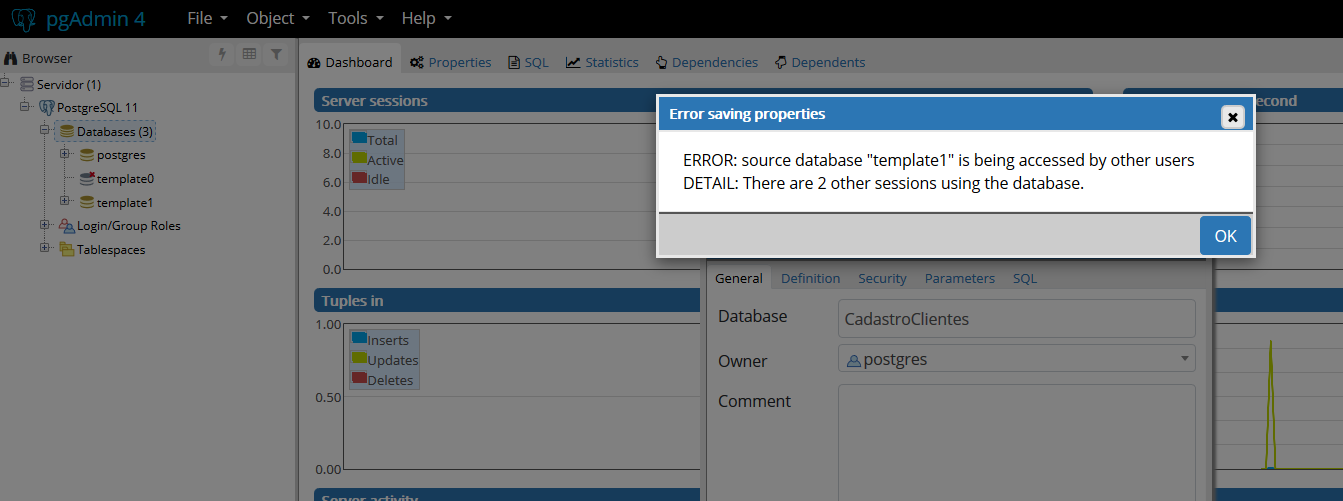Click the Error saving properties dialog title
The image size is (1343, 501).
pos(747,114)
